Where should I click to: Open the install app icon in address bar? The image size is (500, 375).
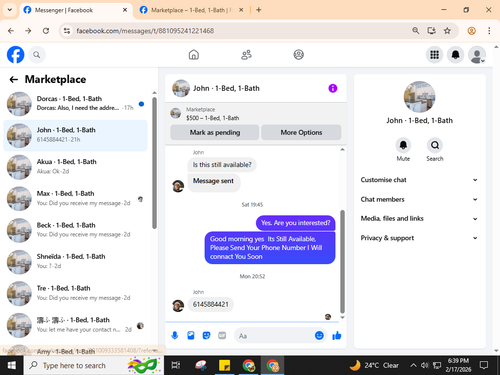point(431,31)
